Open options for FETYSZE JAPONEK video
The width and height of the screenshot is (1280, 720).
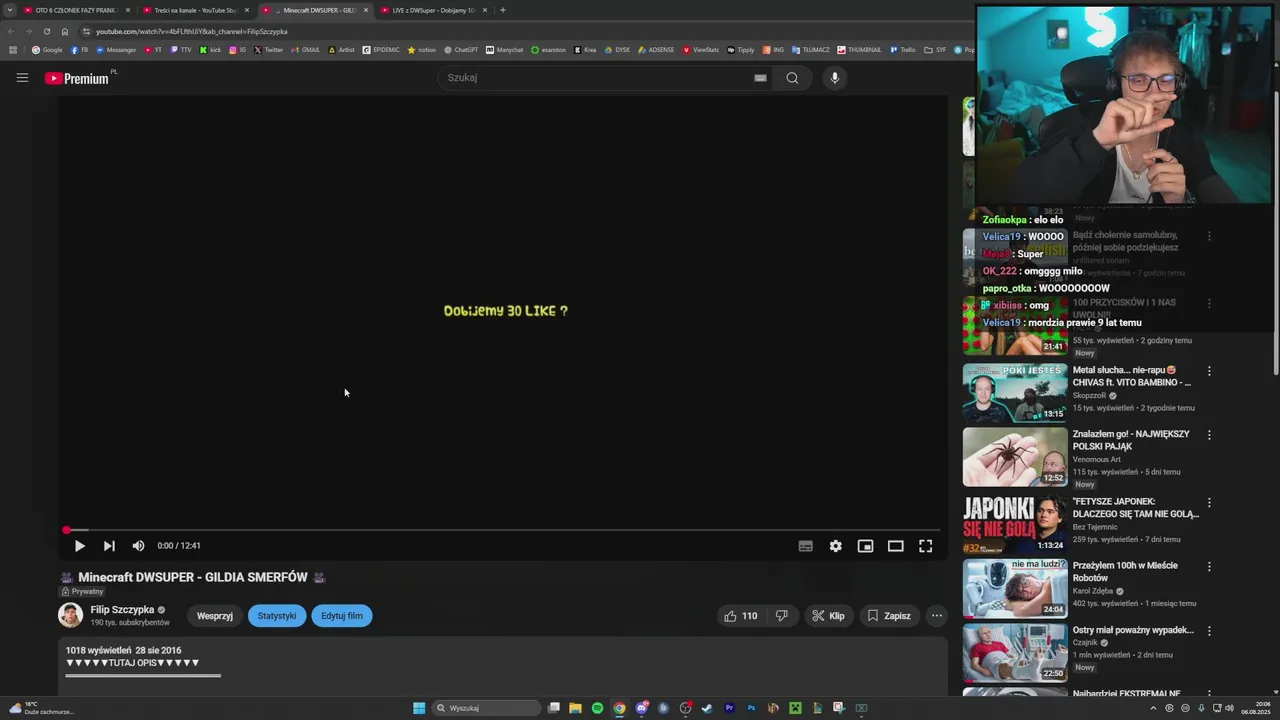pos(1209,503)
